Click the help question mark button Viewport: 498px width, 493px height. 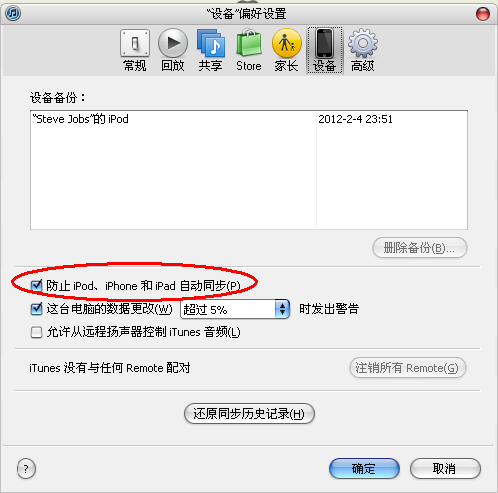(26, 468)
